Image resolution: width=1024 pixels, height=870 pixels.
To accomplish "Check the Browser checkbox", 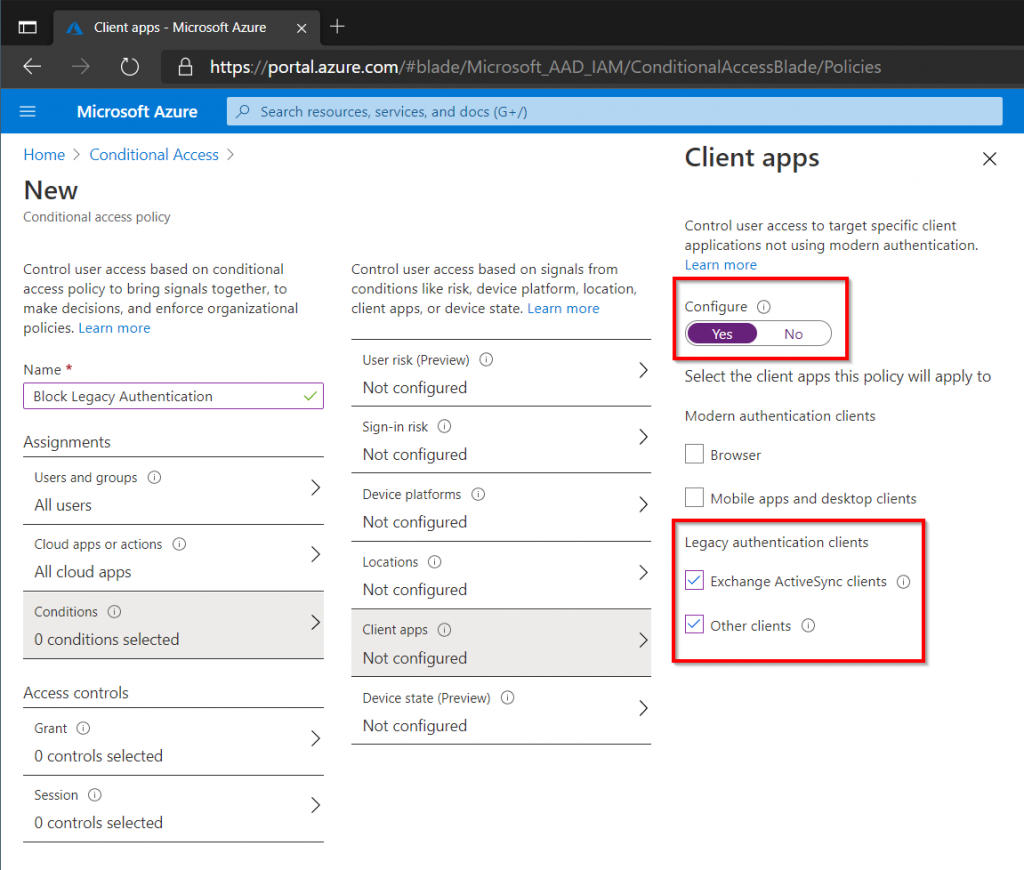I will coord(694,454).
